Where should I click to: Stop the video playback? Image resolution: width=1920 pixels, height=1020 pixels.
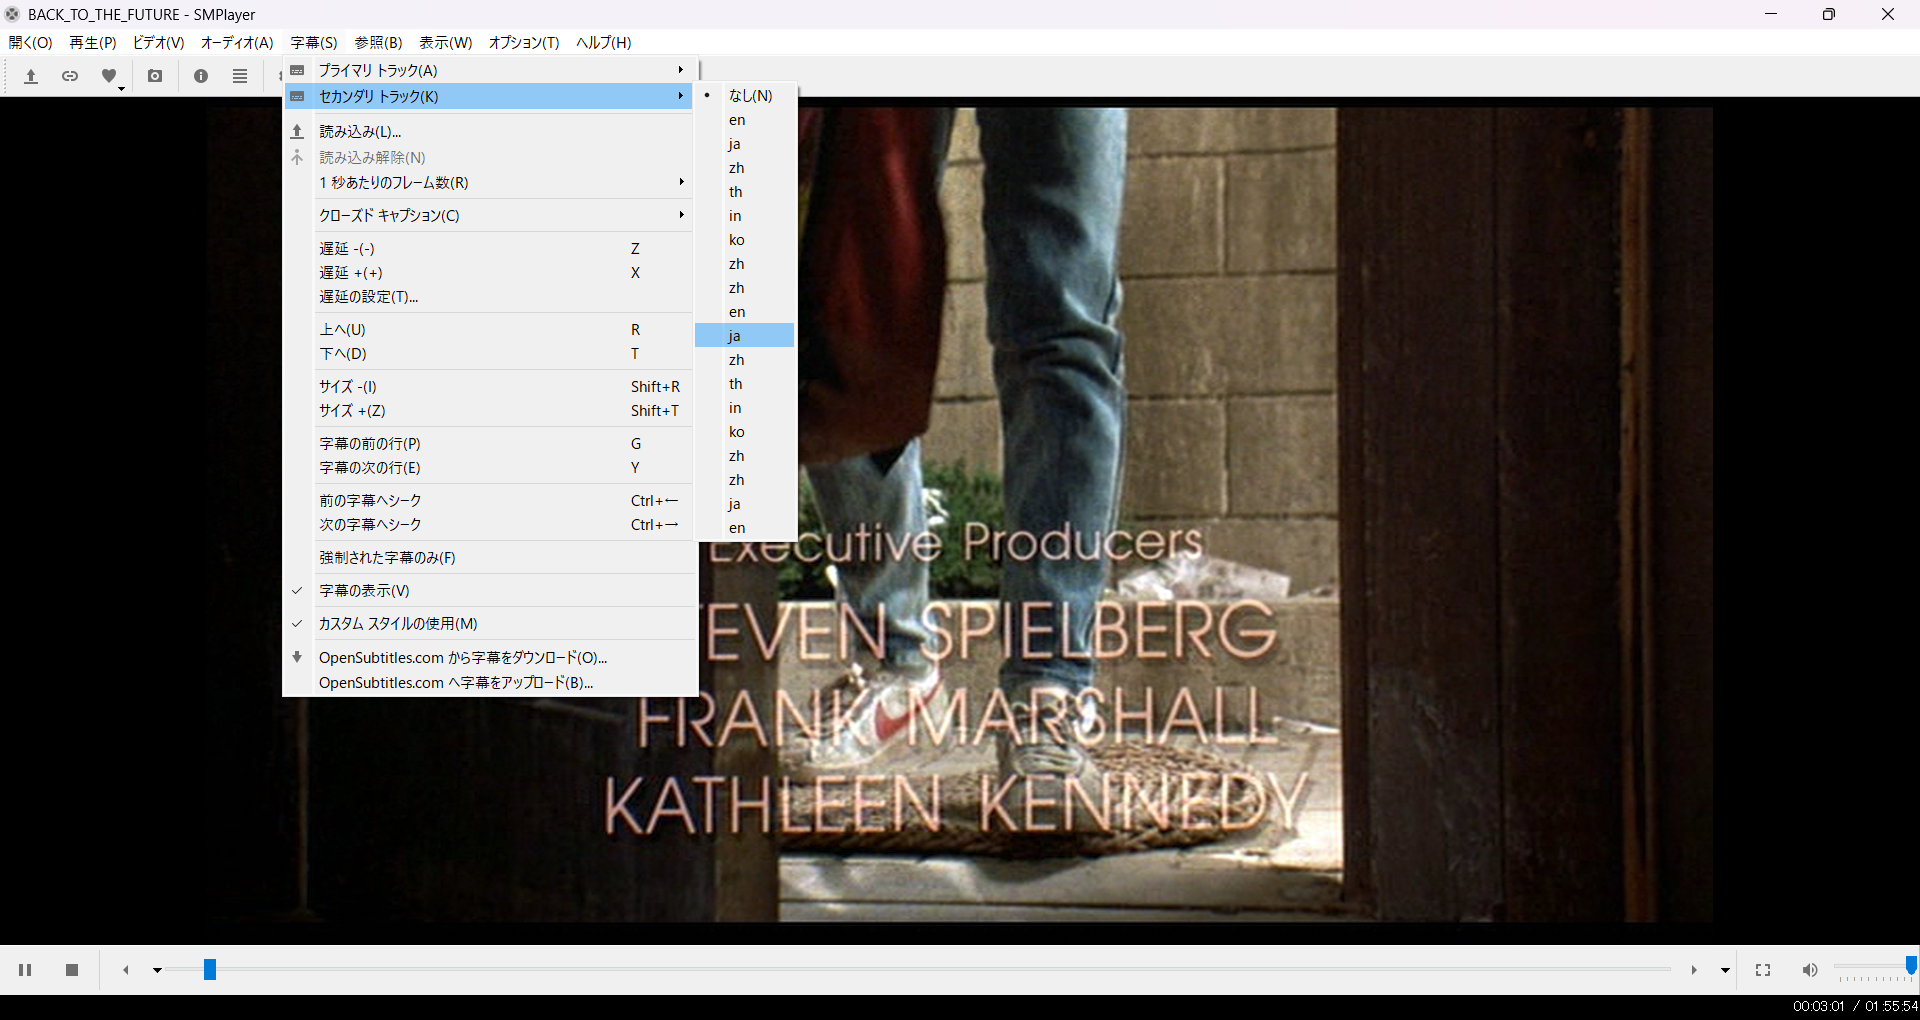pyautogui.click(x=72, y=970)
